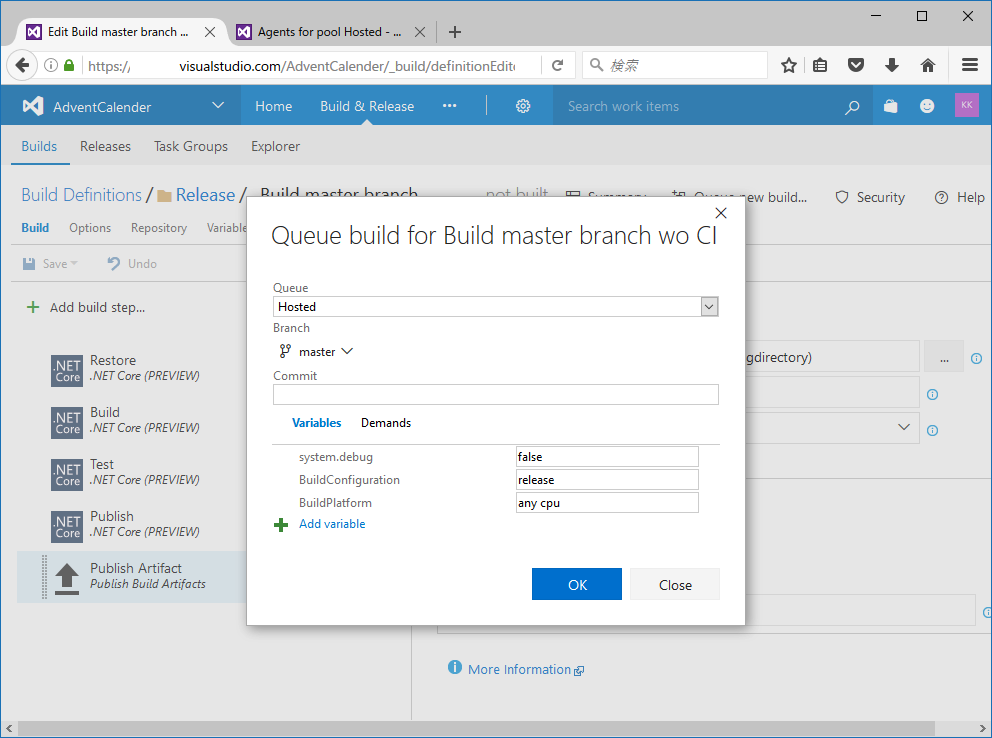This screenshot has width=992, height=738.
Task: Open the Save dropdown arrow
Action: [x=74, y=264]
